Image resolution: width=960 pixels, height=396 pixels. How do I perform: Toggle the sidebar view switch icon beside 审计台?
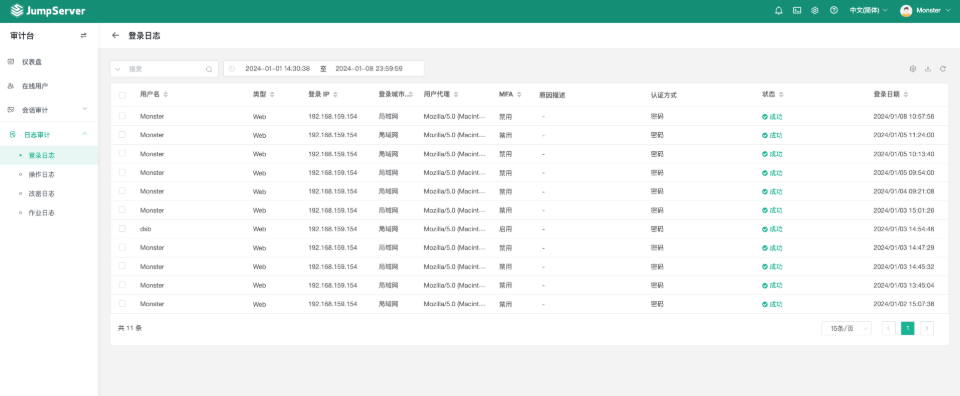point(83,35)
